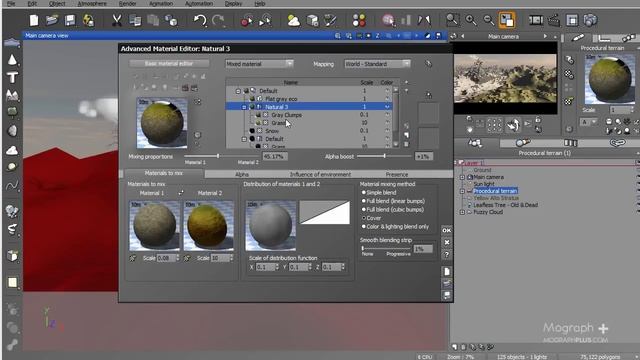Add a rock from left toolbar

tap(12, 131)
